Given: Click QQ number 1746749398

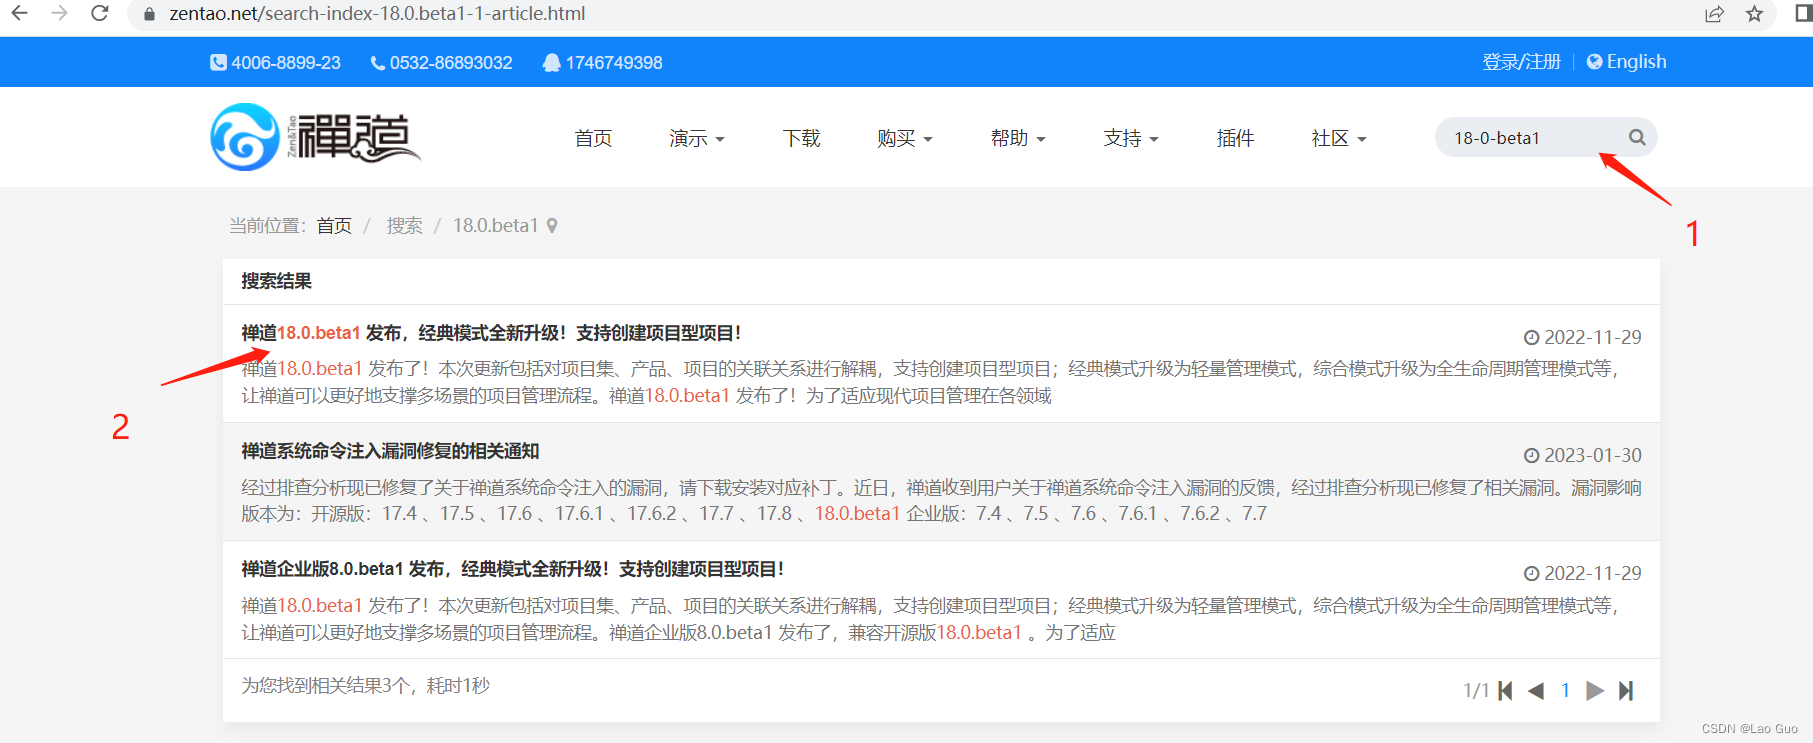Looking at the screenshot, I should click(x=614, y=62).
